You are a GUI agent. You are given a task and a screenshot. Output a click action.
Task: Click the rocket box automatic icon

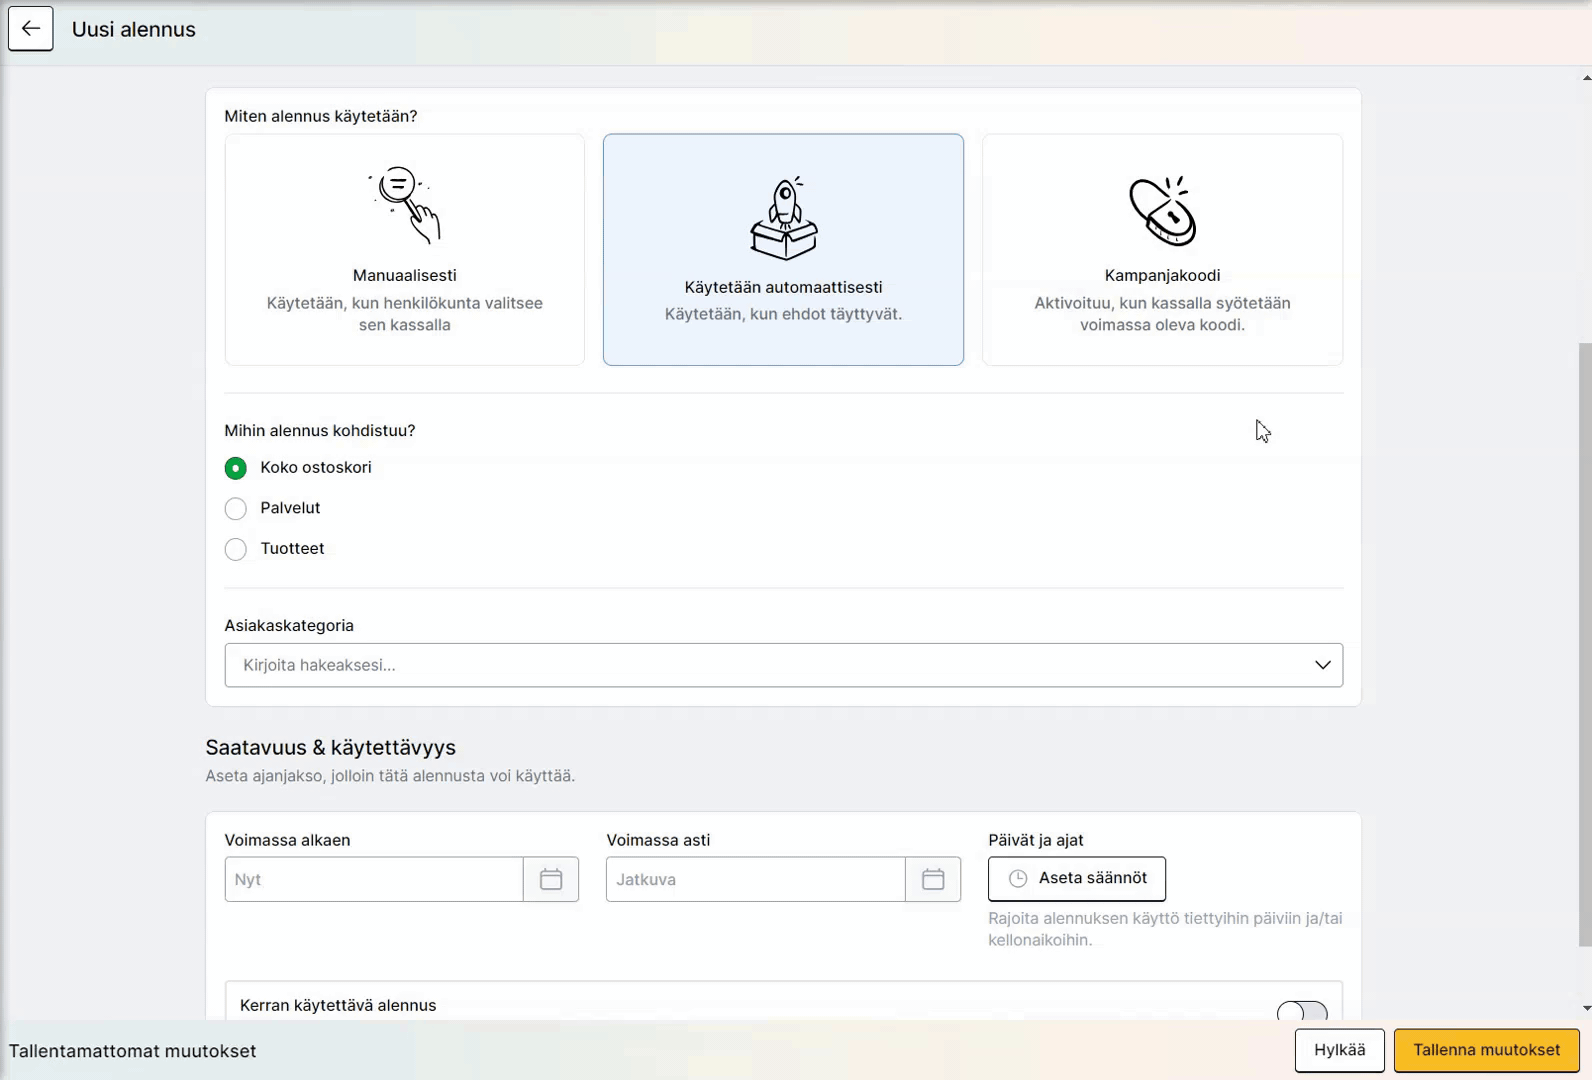click(784, 218)
